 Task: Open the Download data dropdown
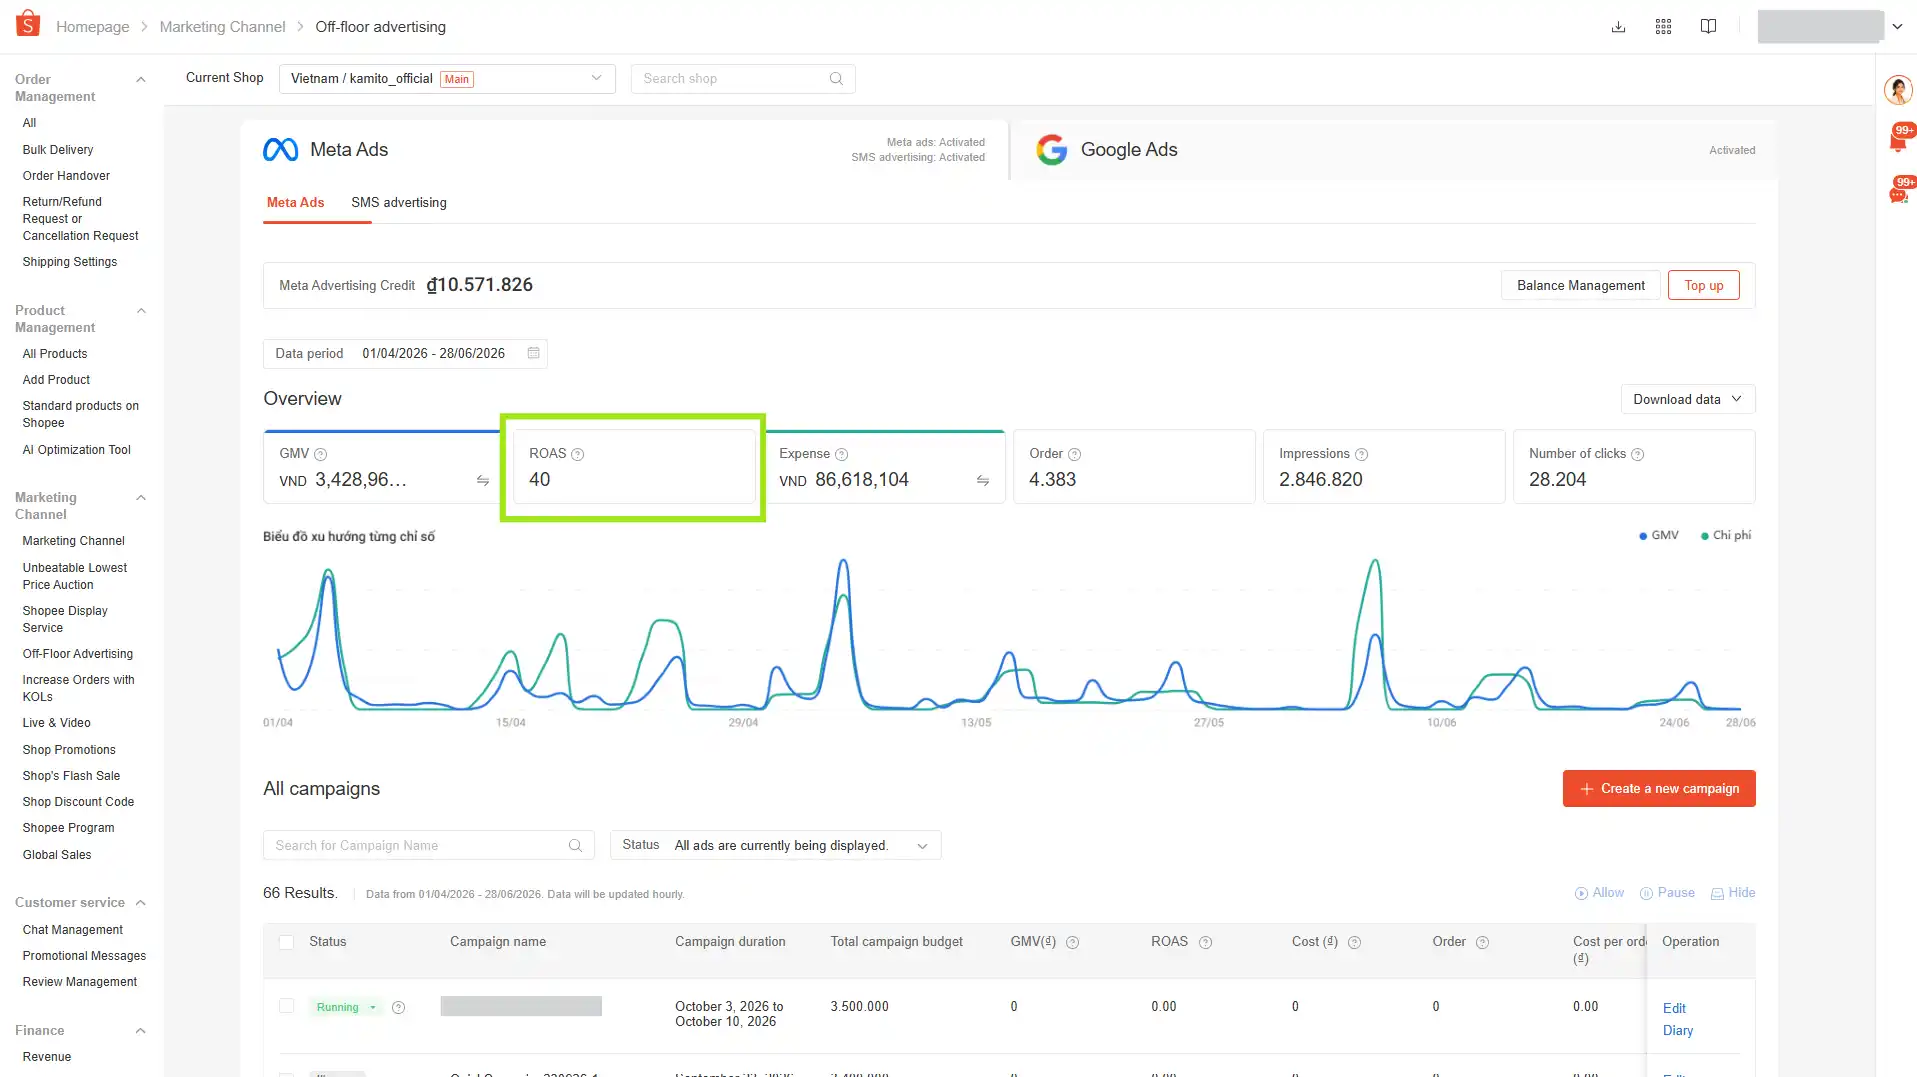(1687, 399)
